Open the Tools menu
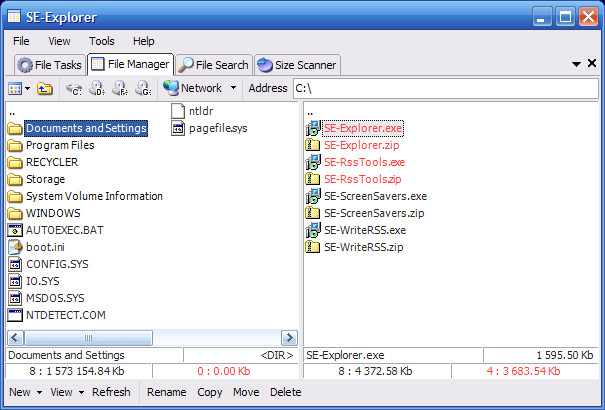The image size is (605, 410). pyautogui.click(x=101, y=41)
